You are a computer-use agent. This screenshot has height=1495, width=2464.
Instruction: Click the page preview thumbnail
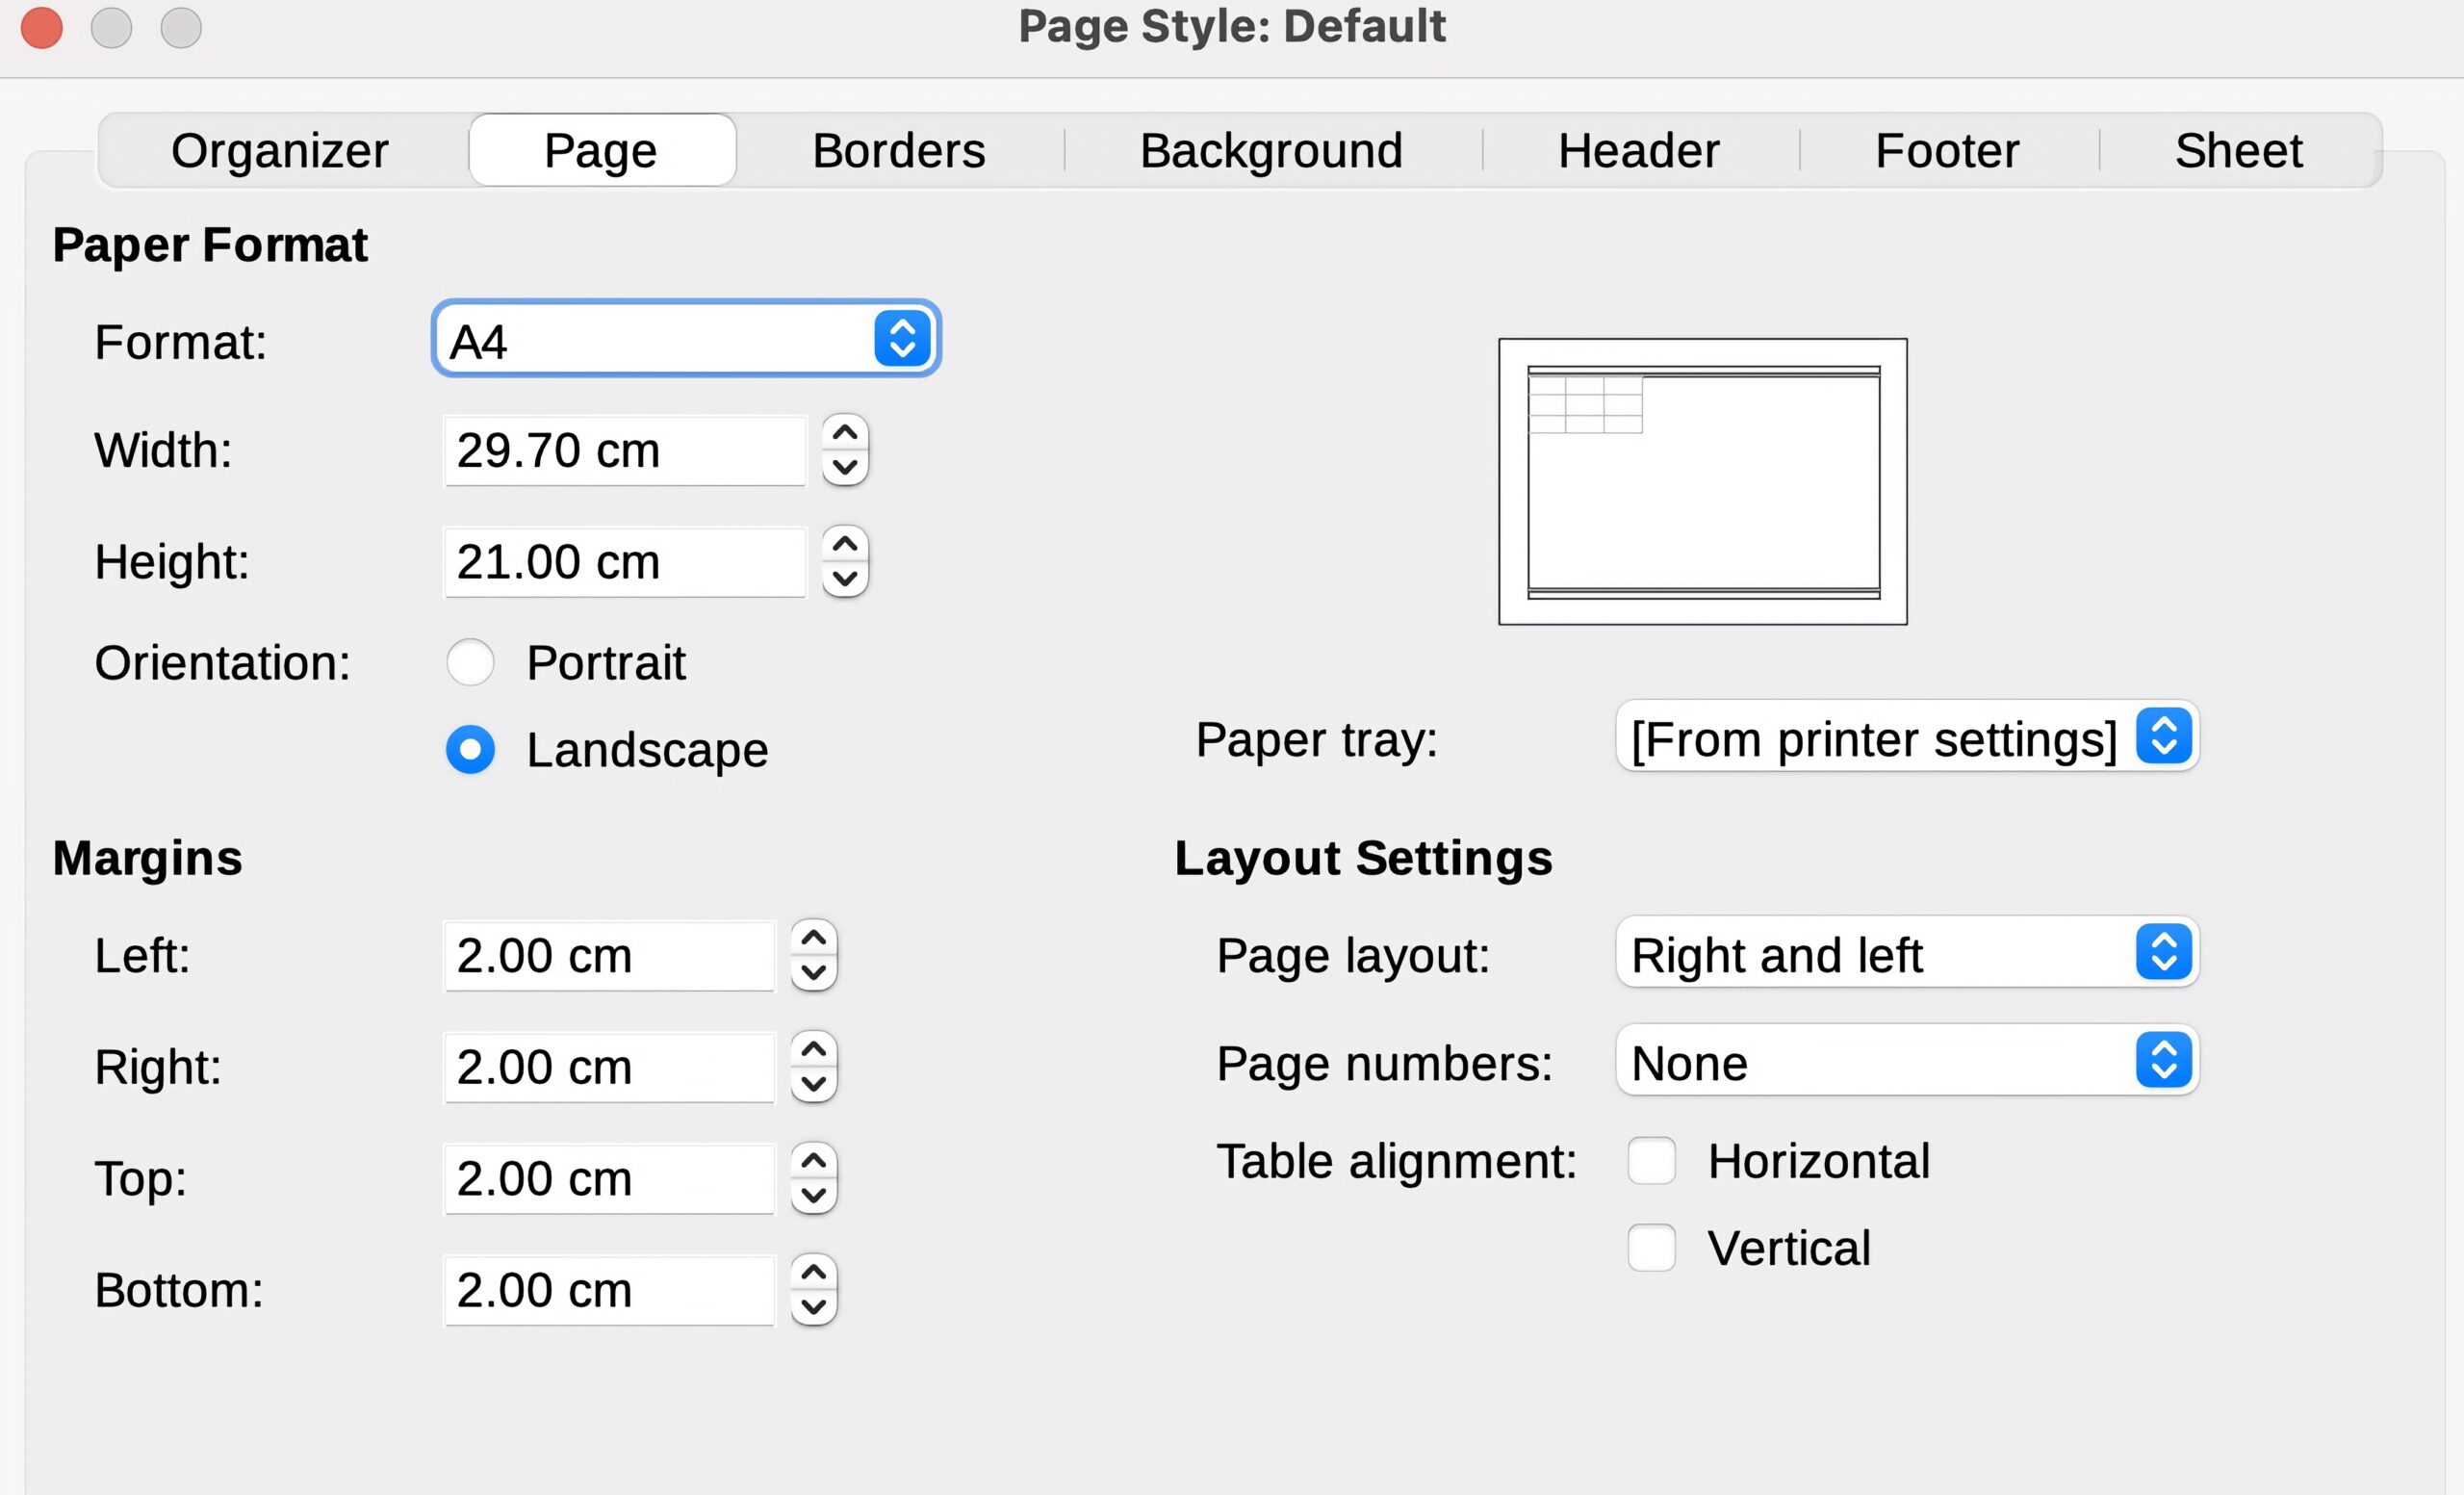click(1702, 482)
